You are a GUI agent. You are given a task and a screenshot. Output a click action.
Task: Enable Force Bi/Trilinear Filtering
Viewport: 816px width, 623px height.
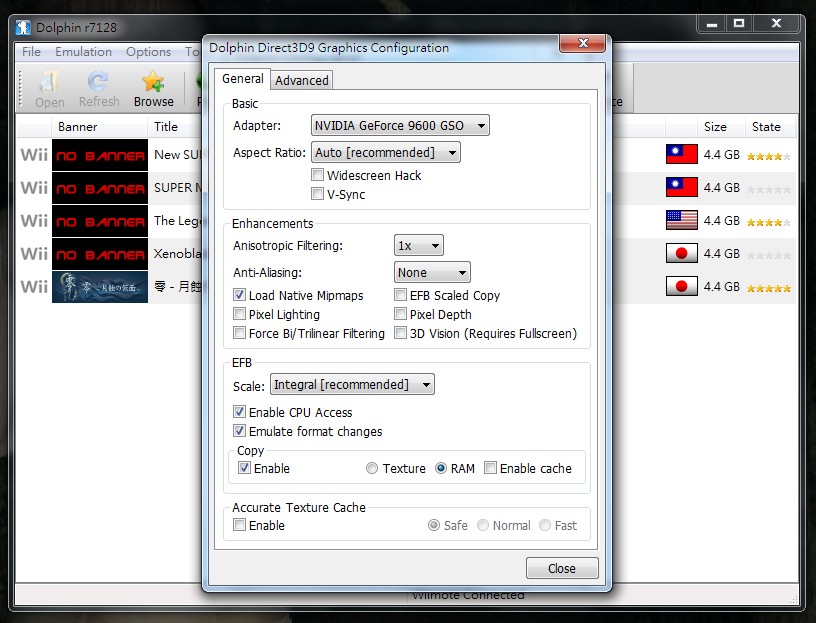[x=239, y=333]
